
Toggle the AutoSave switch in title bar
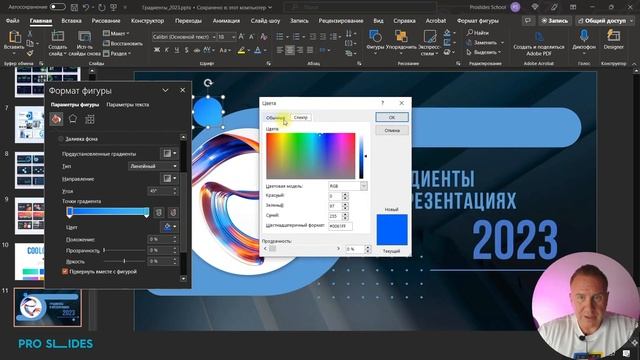pos(58,7)
